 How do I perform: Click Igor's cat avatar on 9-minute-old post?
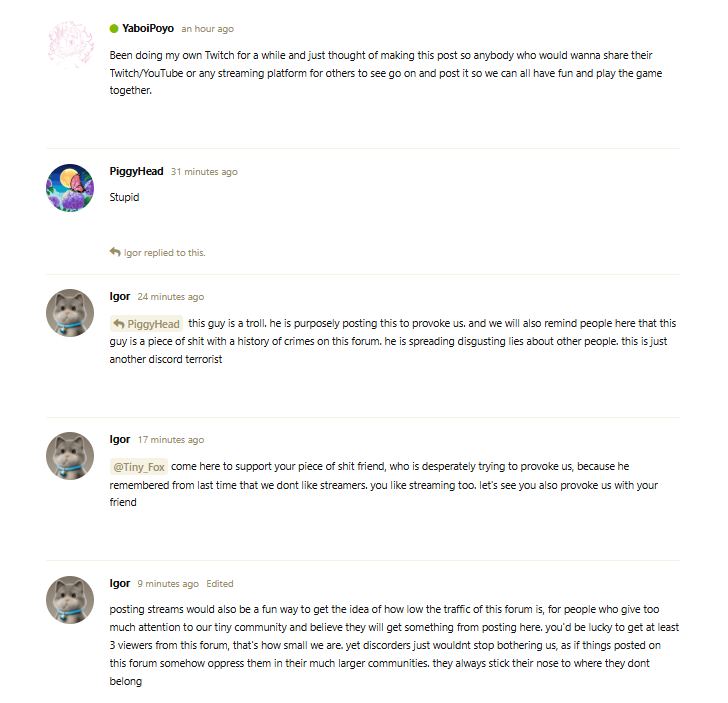tap(70, 599)
